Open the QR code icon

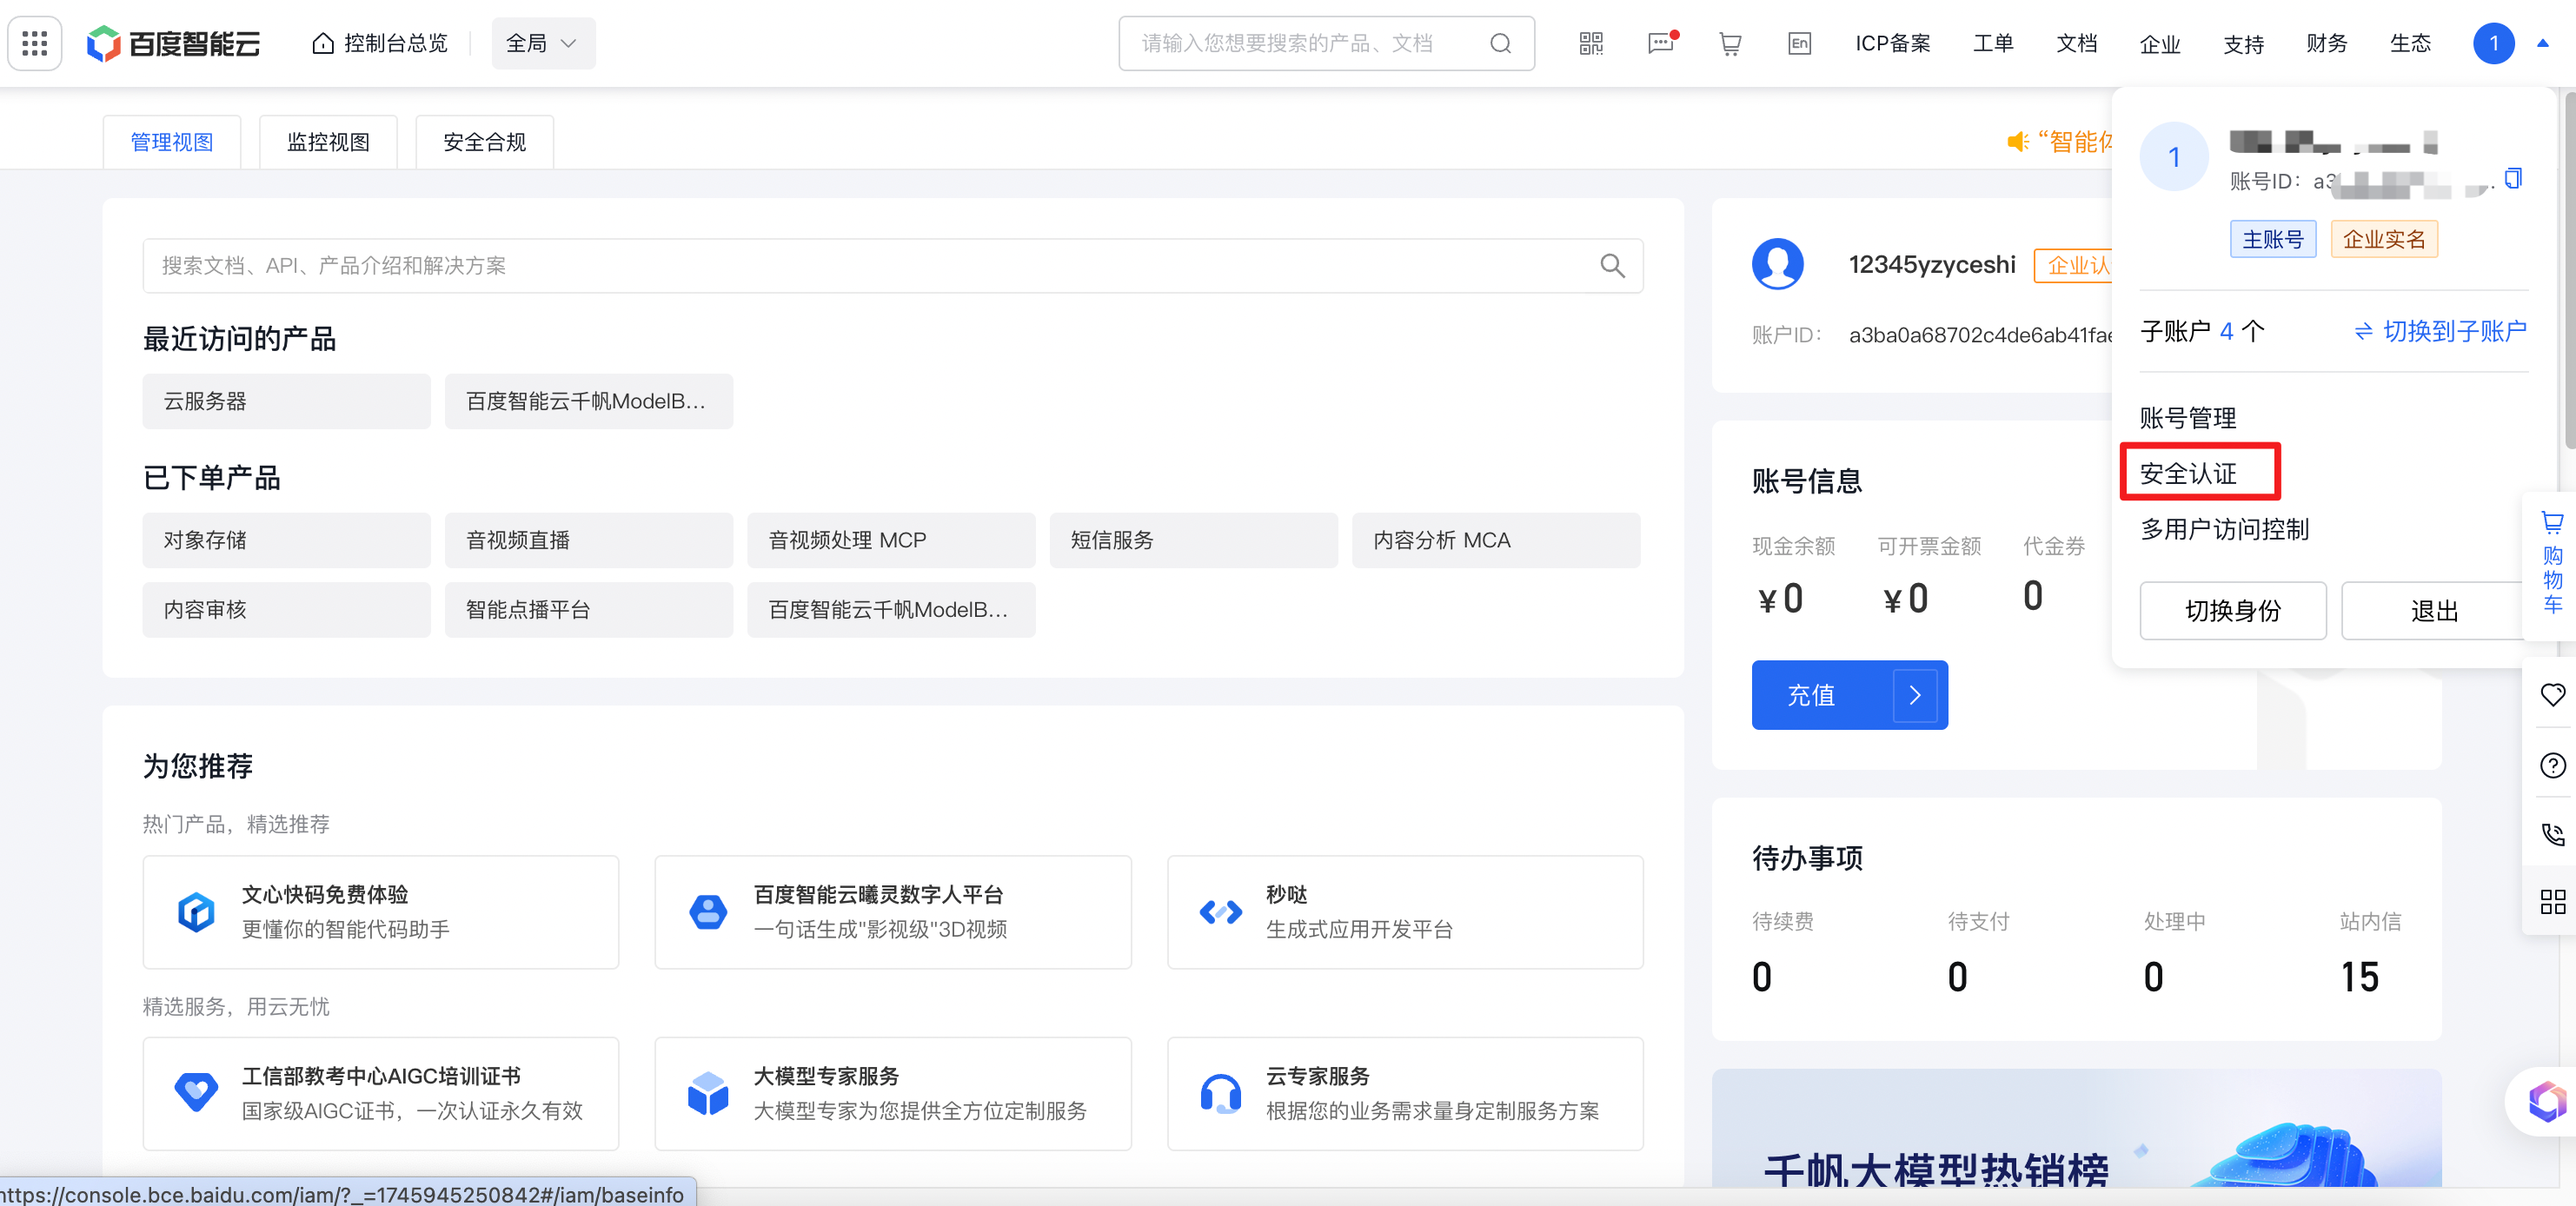[x=1591, y=43]
